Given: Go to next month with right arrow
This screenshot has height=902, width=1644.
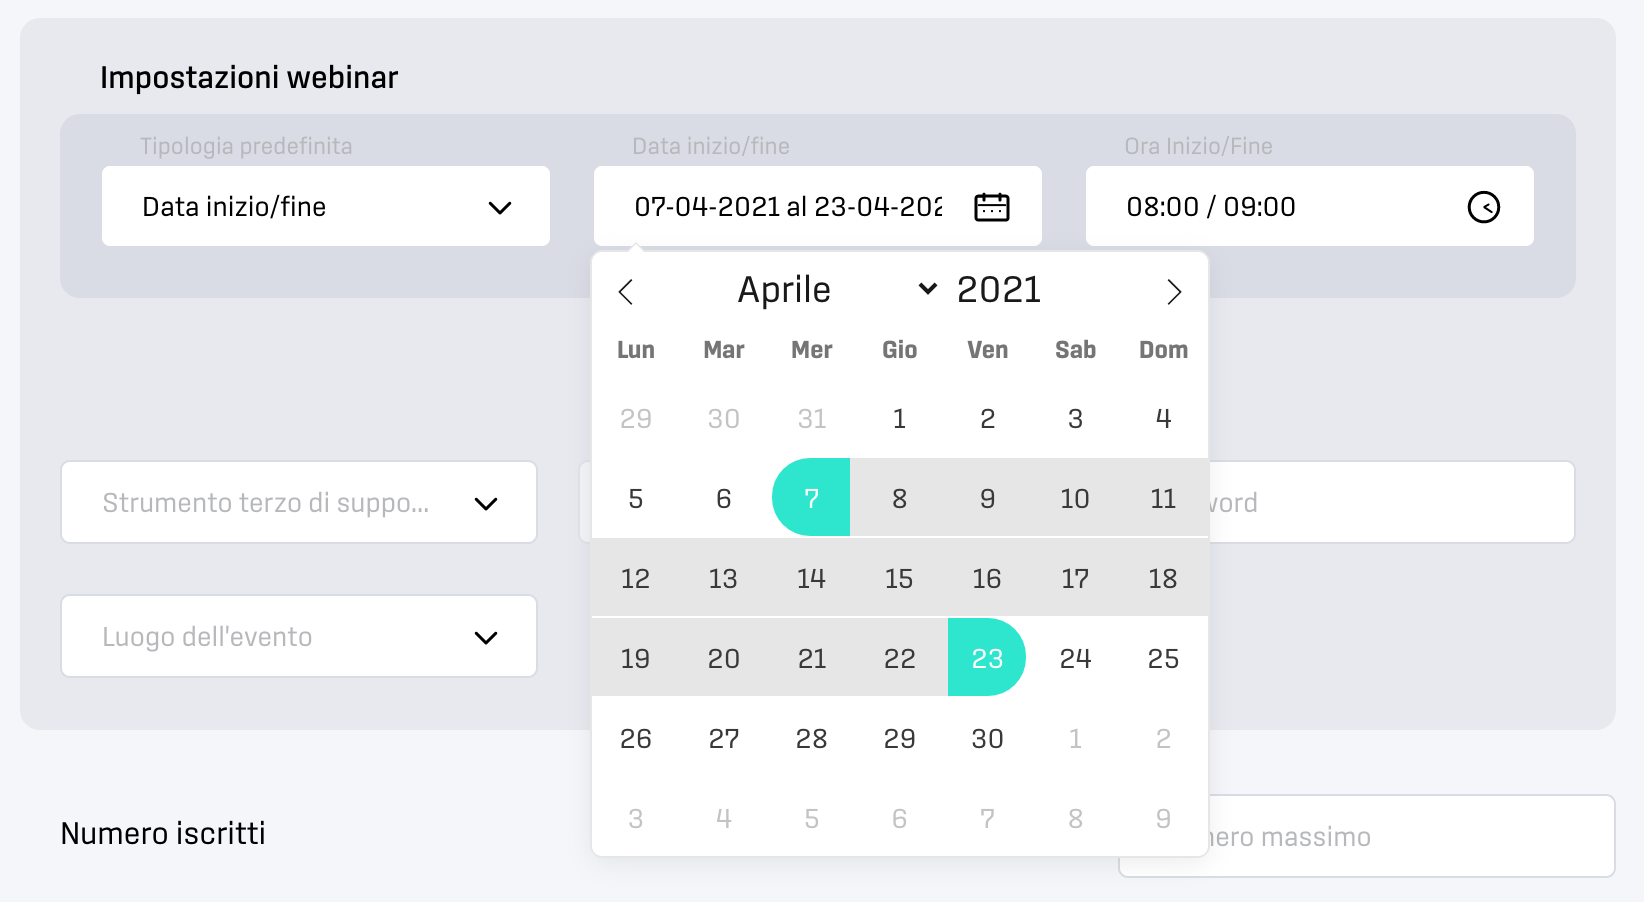Looking at the screenshot, I should tap(1174, 292).
